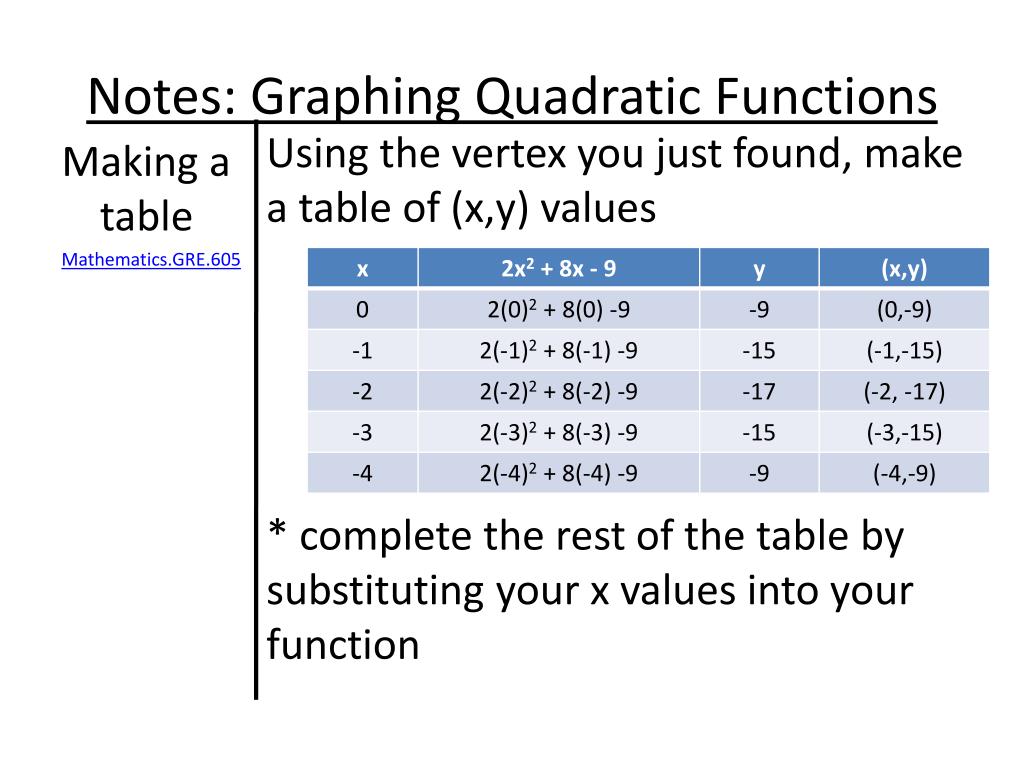The width and height of the screenshot is (1024, 768).
Task: Click the (x,y) column header
Action: click(x=903, y=269)
